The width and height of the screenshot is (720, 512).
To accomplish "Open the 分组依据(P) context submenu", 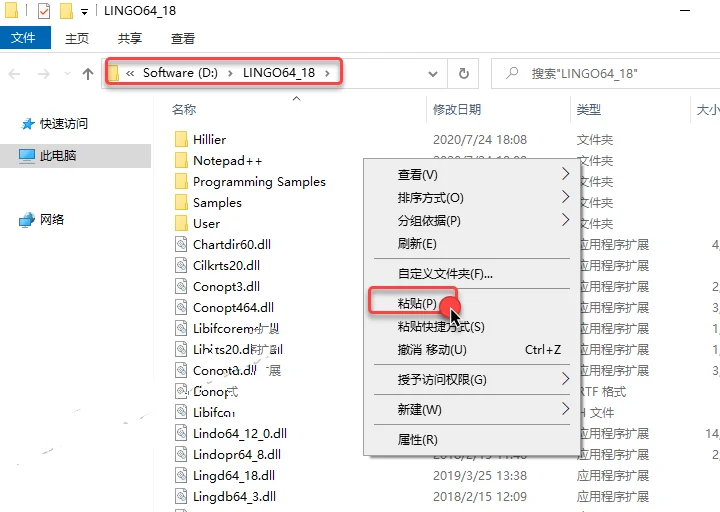I will coord(472,221).
